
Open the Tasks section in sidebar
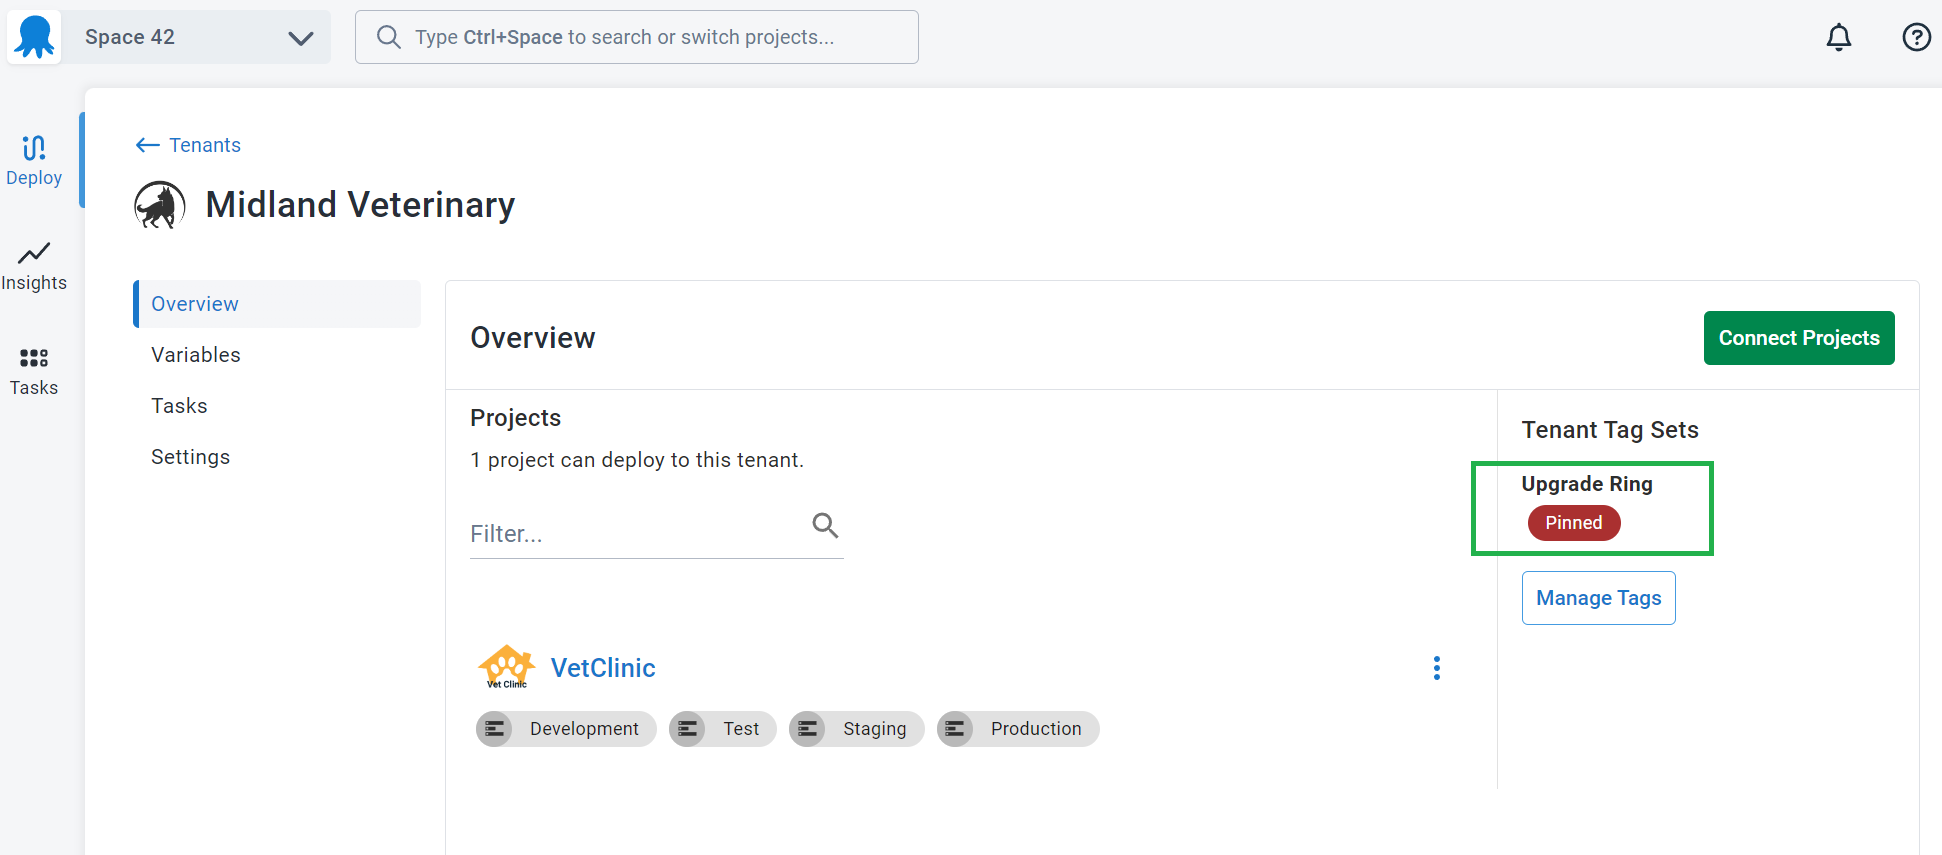34,371
